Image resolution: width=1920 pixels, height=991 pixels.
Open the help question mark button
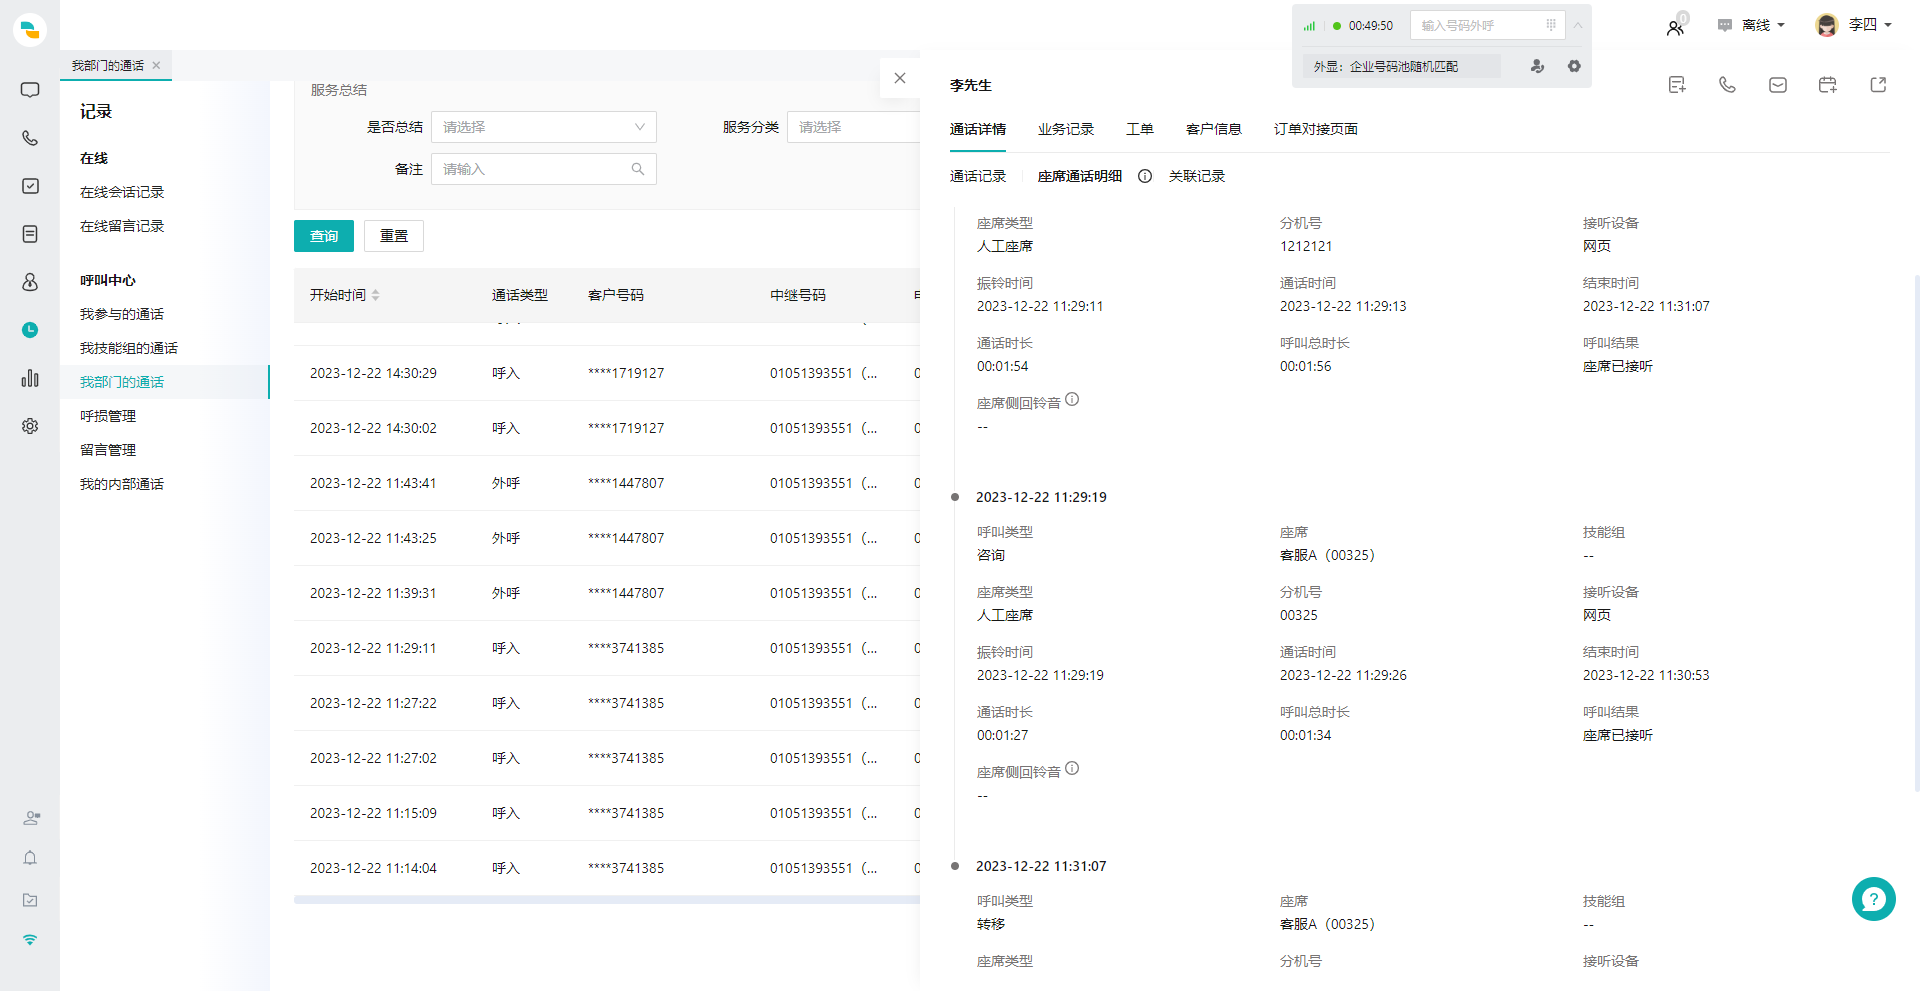click(x=1874, y=899)
